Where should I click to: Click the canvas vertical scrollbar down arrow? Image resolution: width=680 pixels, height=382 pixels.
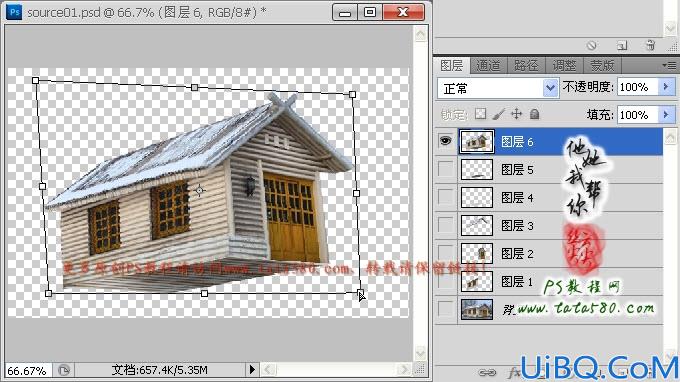(420, 353)
